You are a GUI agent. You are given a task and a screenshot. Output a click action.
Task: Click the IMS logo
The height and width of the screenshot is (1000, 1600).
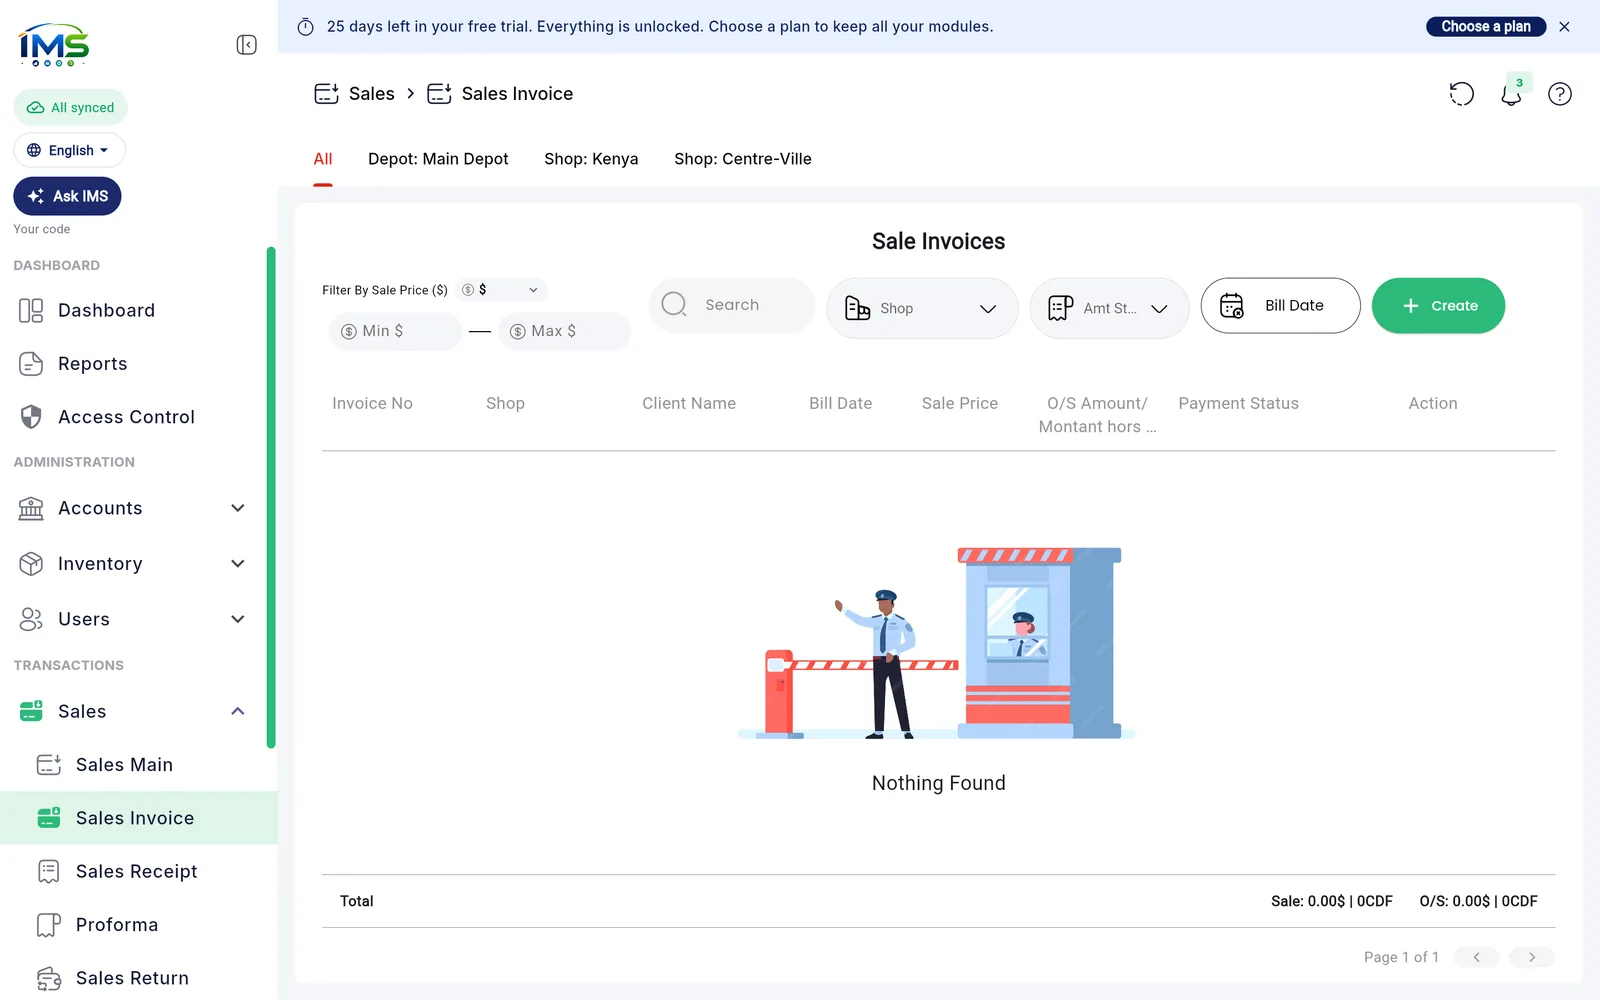tap(54, 45)
